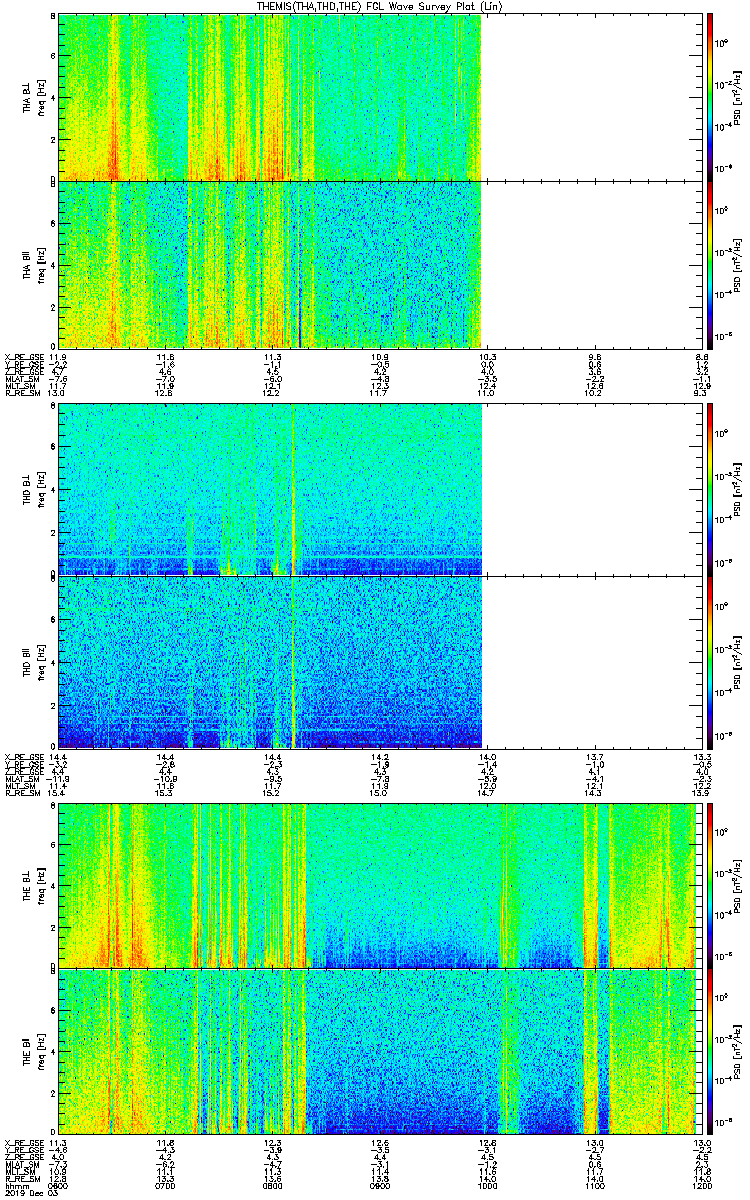Click the PSD color bar beside THA B-perpendicular
The height and width of the screenshot is (1200, 750).
click(x=711, y=97)
